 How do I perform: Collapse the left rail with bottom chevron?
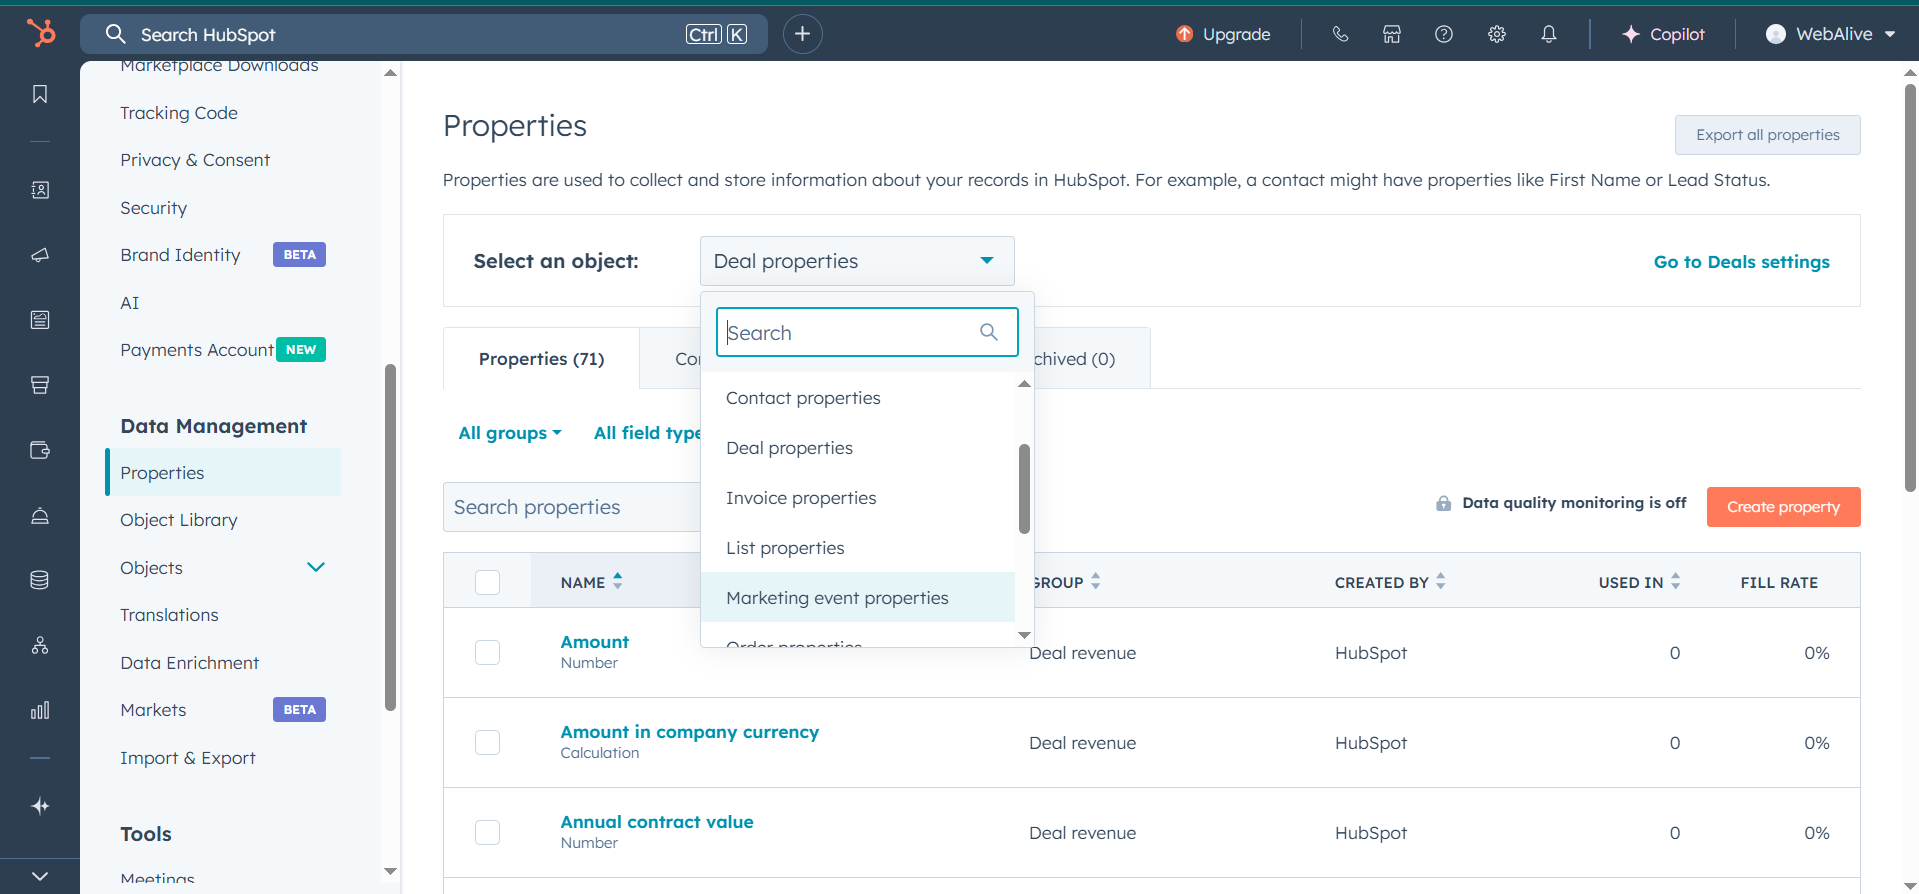point(40,876)
